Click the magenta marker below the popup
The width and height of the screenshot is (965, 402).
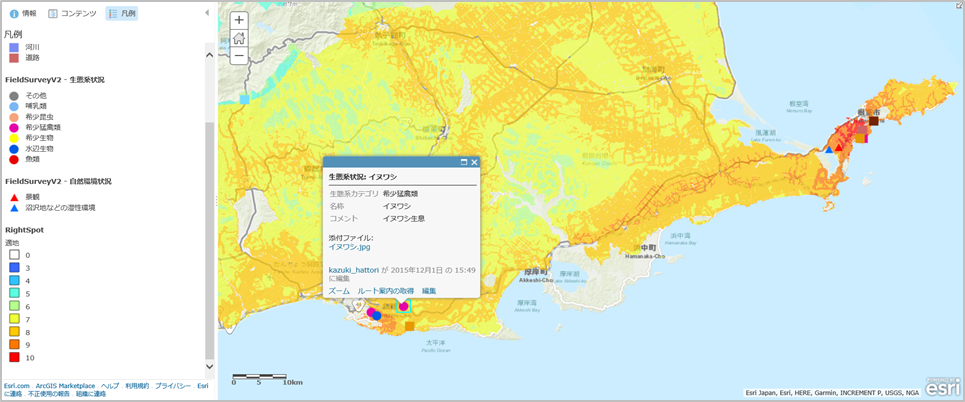(404, 306)
